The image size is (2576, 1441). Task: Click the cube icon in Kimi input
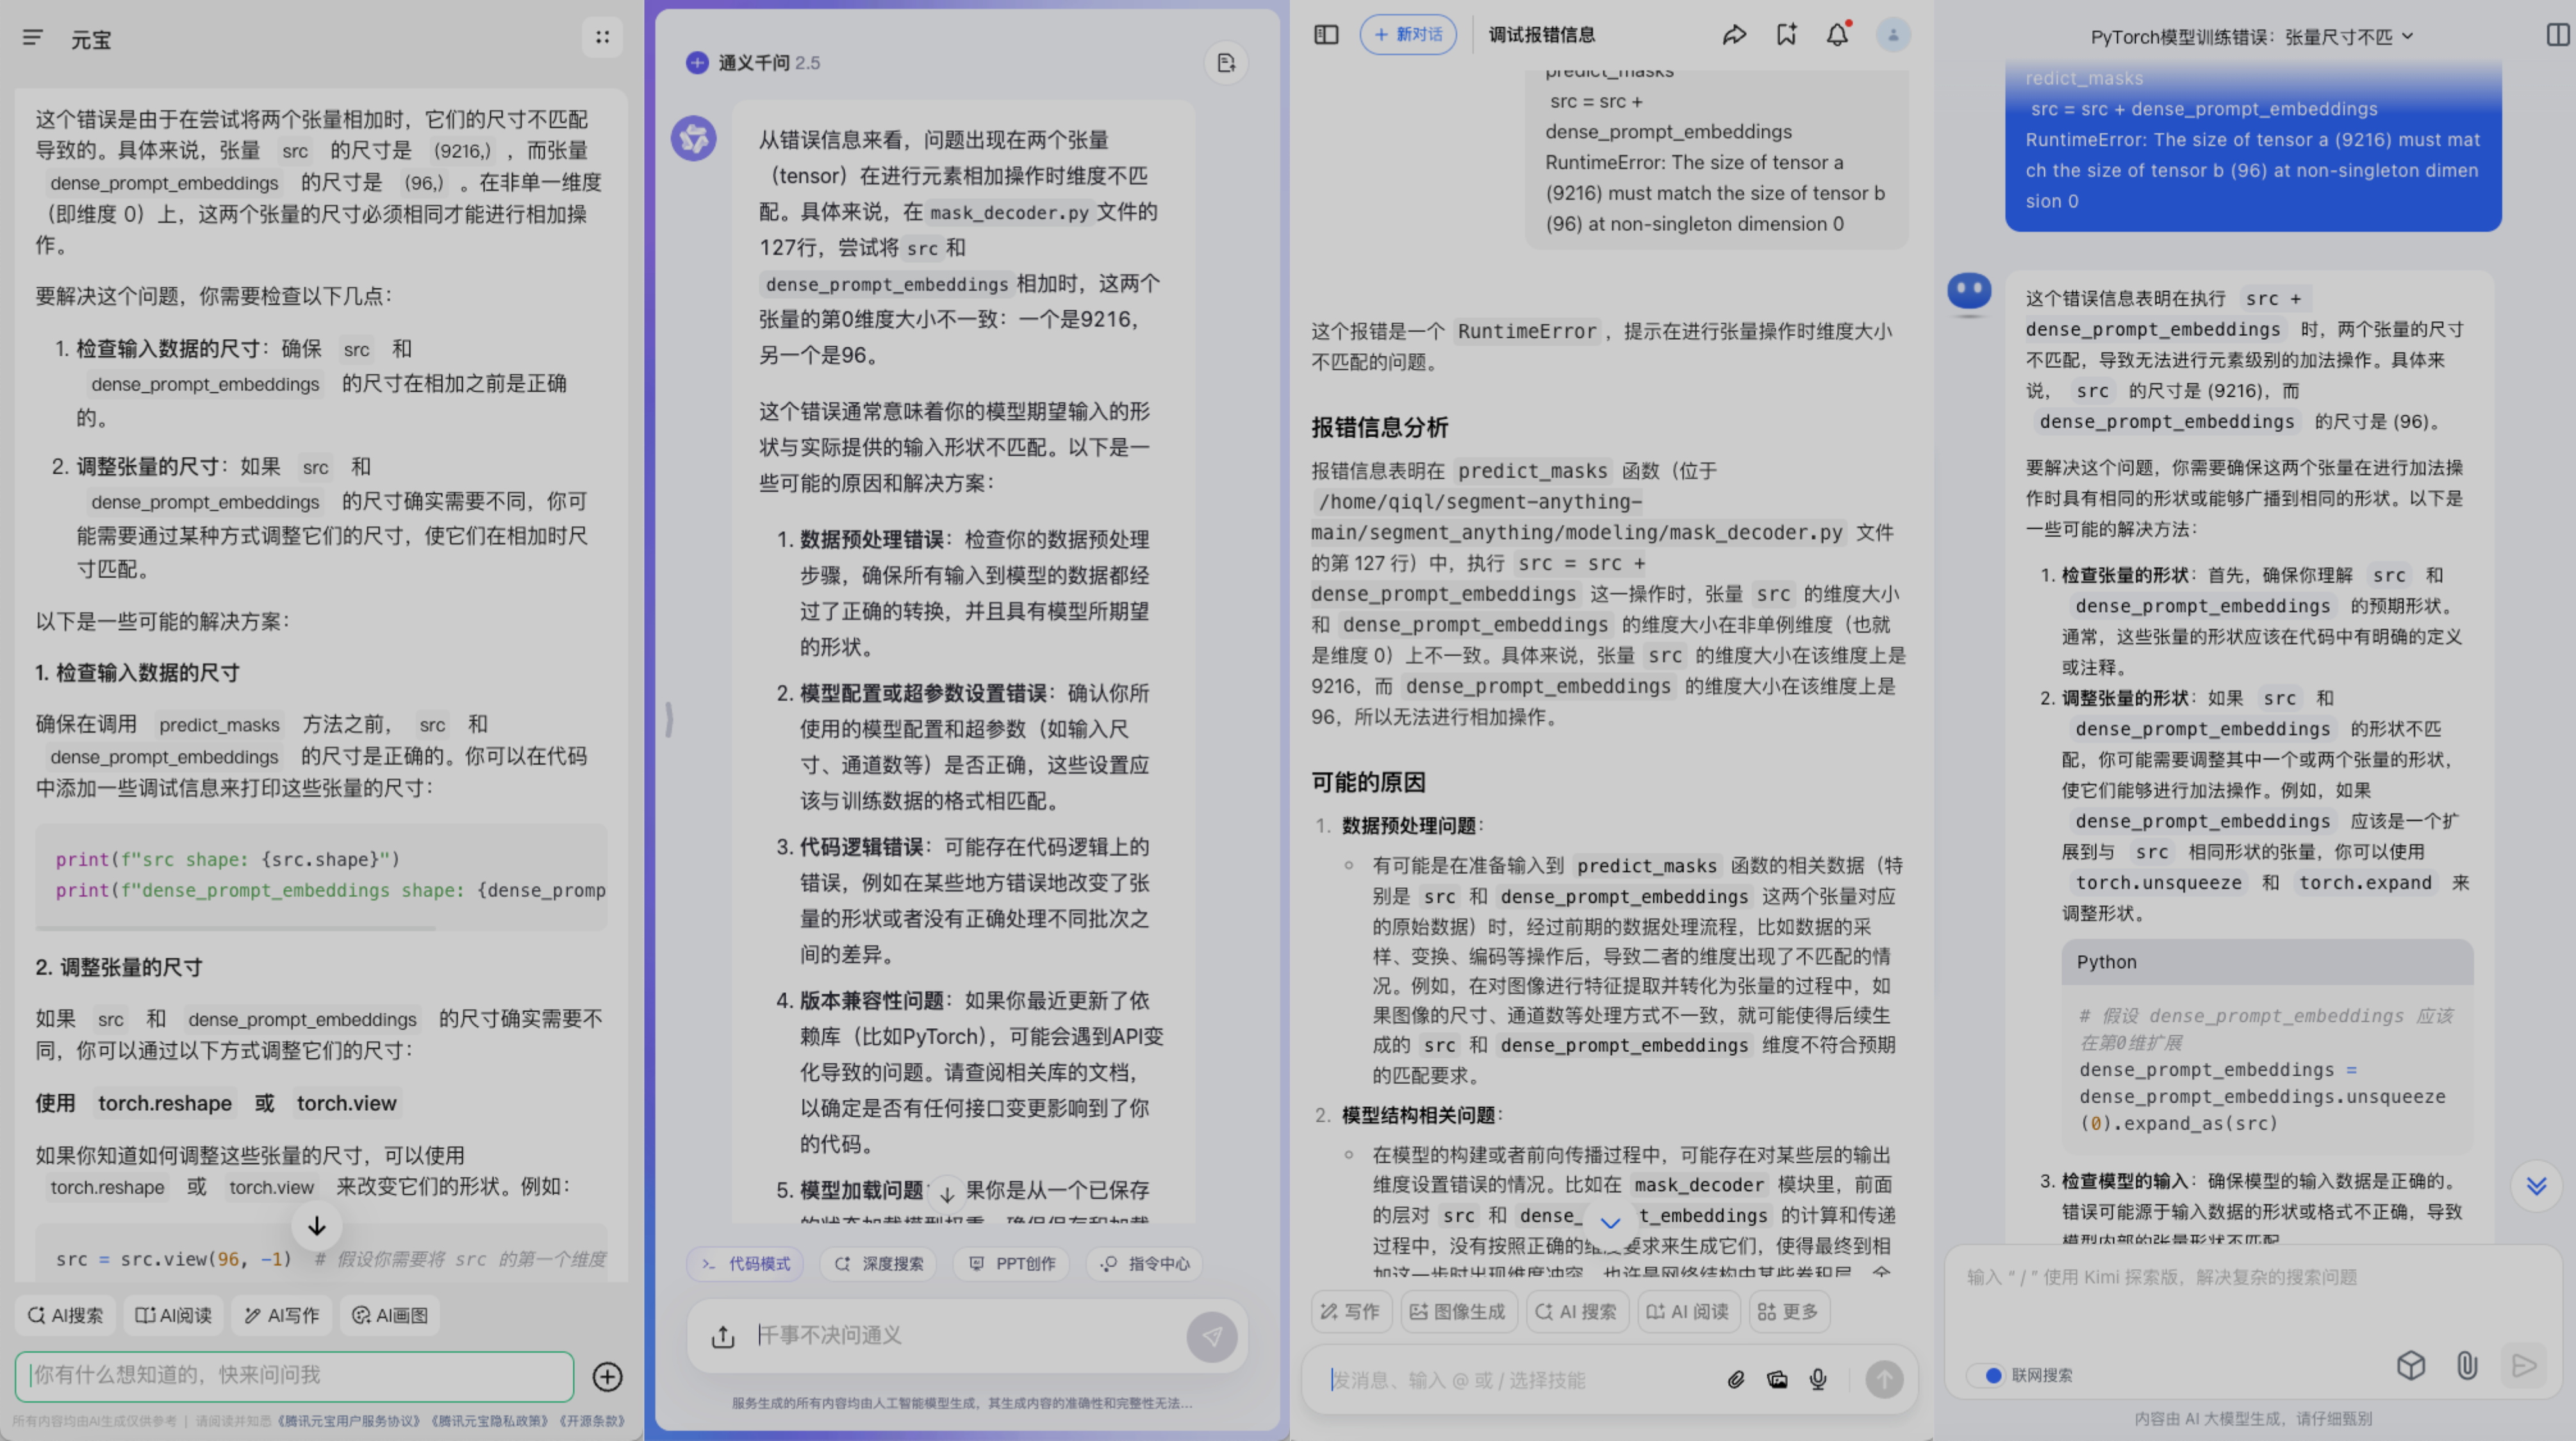tap(2411, 1365)
